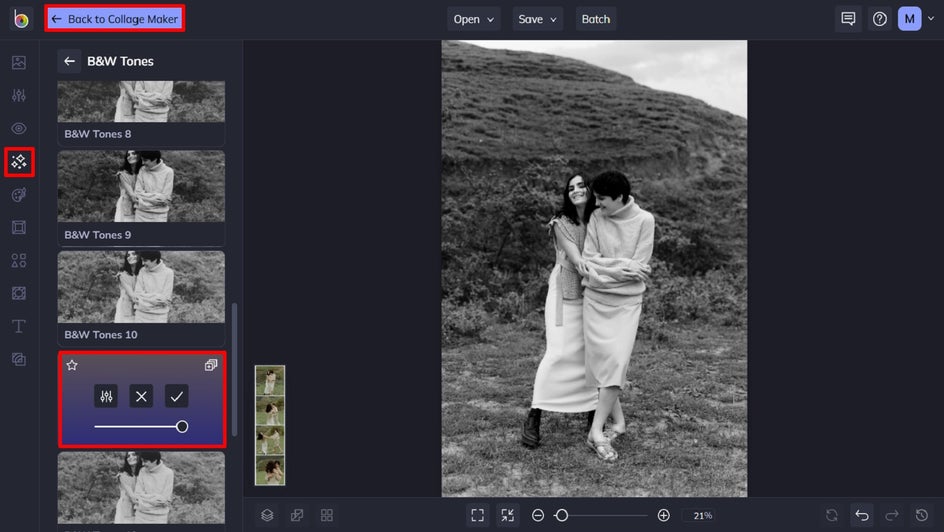944x532 pixels.
Task: Adjust the effect amount slider
Action: click(141, 427)
